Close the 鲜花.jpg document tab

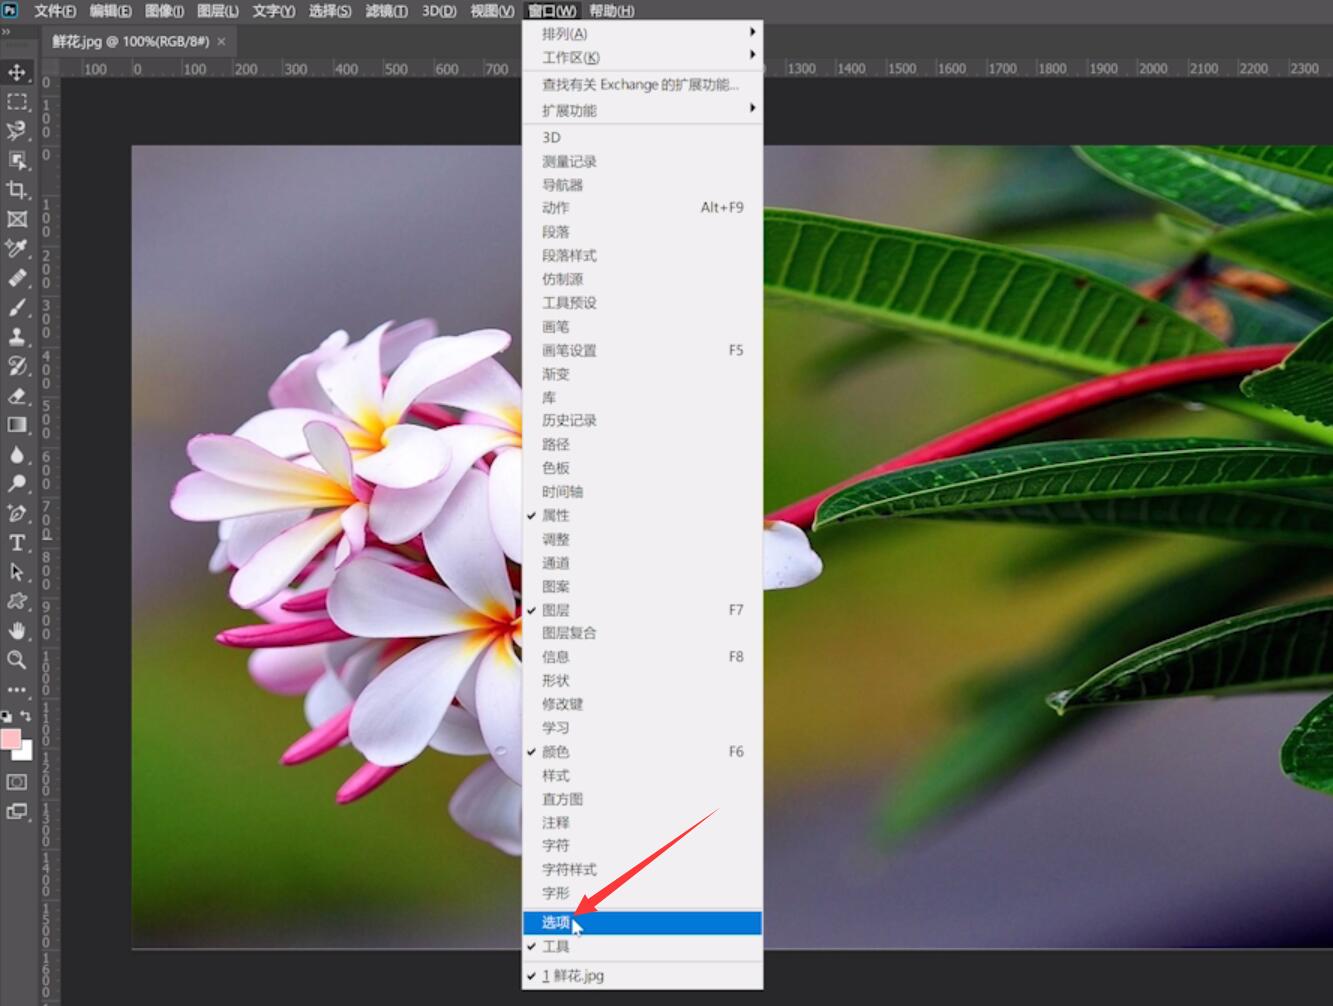(x=221, y=42)
